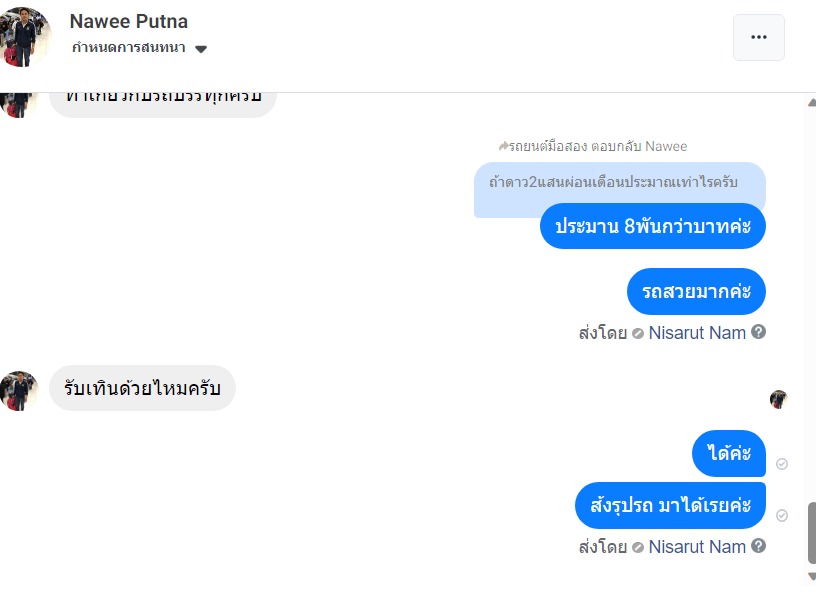Click the badge icon before first Nisarut Nam

(x=638, y=333)
